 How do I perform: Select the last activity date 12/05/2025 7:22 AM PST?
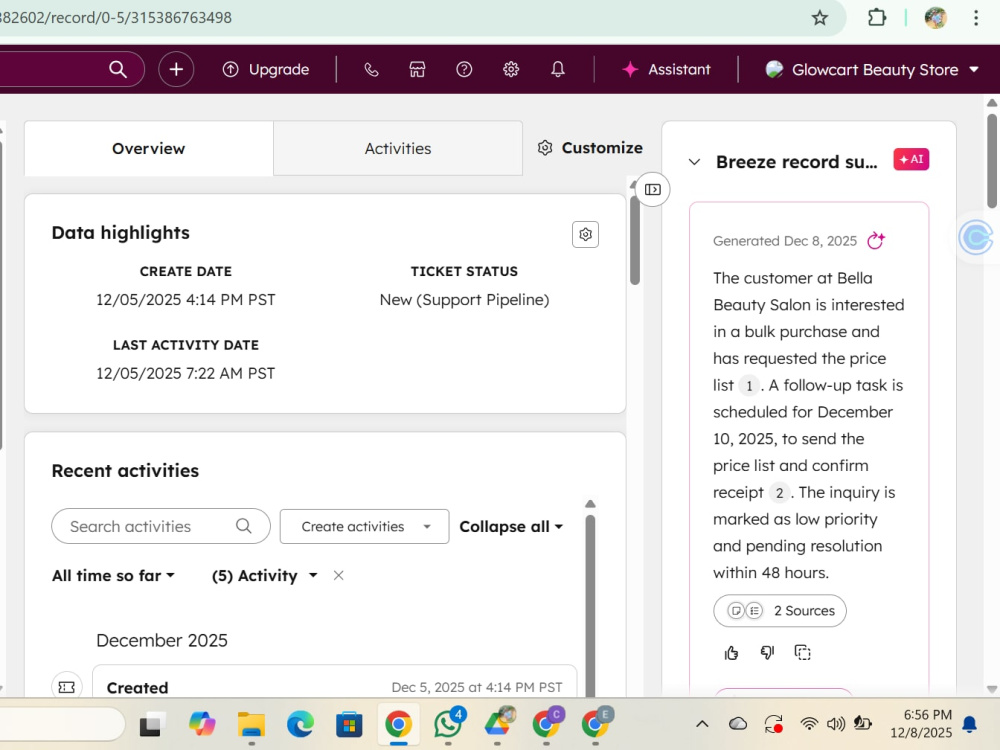pyautogui.click(x=186, y=373)
